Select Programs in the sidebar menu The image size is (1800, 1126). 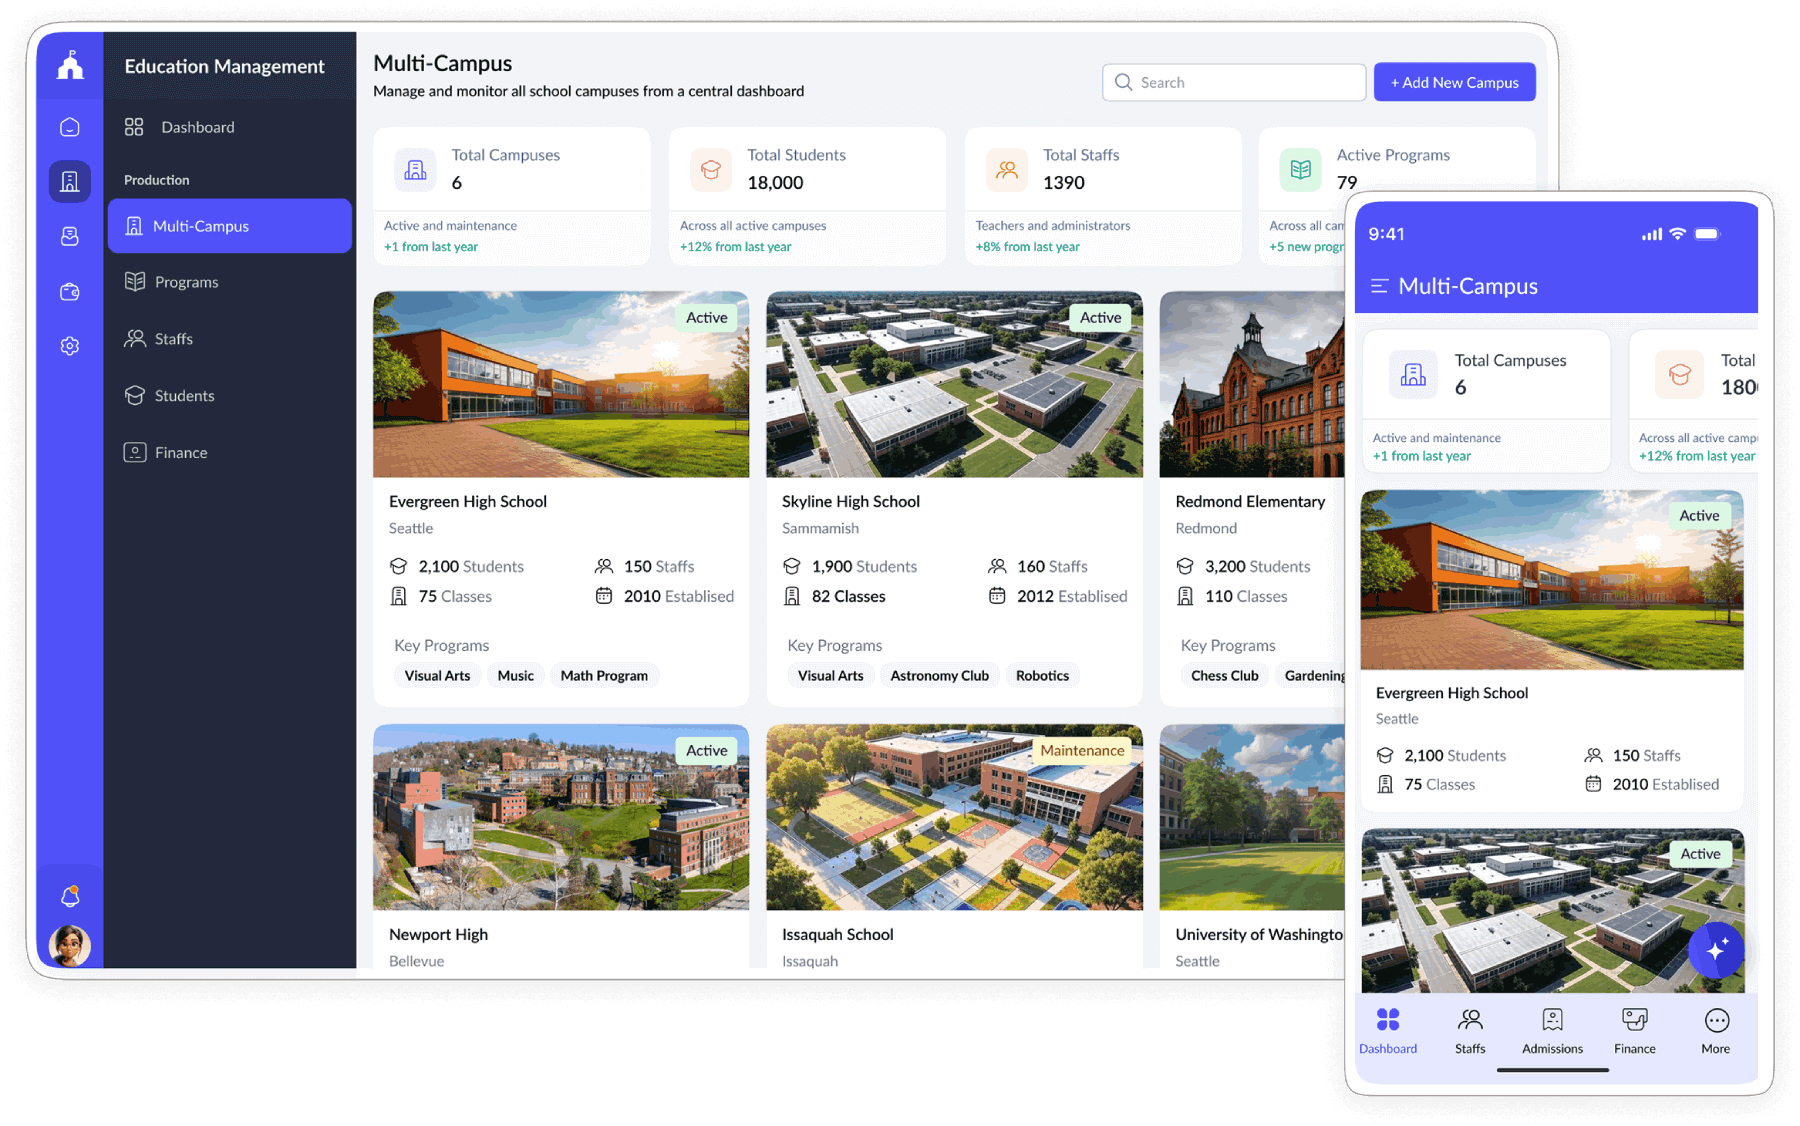pos(185,281)
